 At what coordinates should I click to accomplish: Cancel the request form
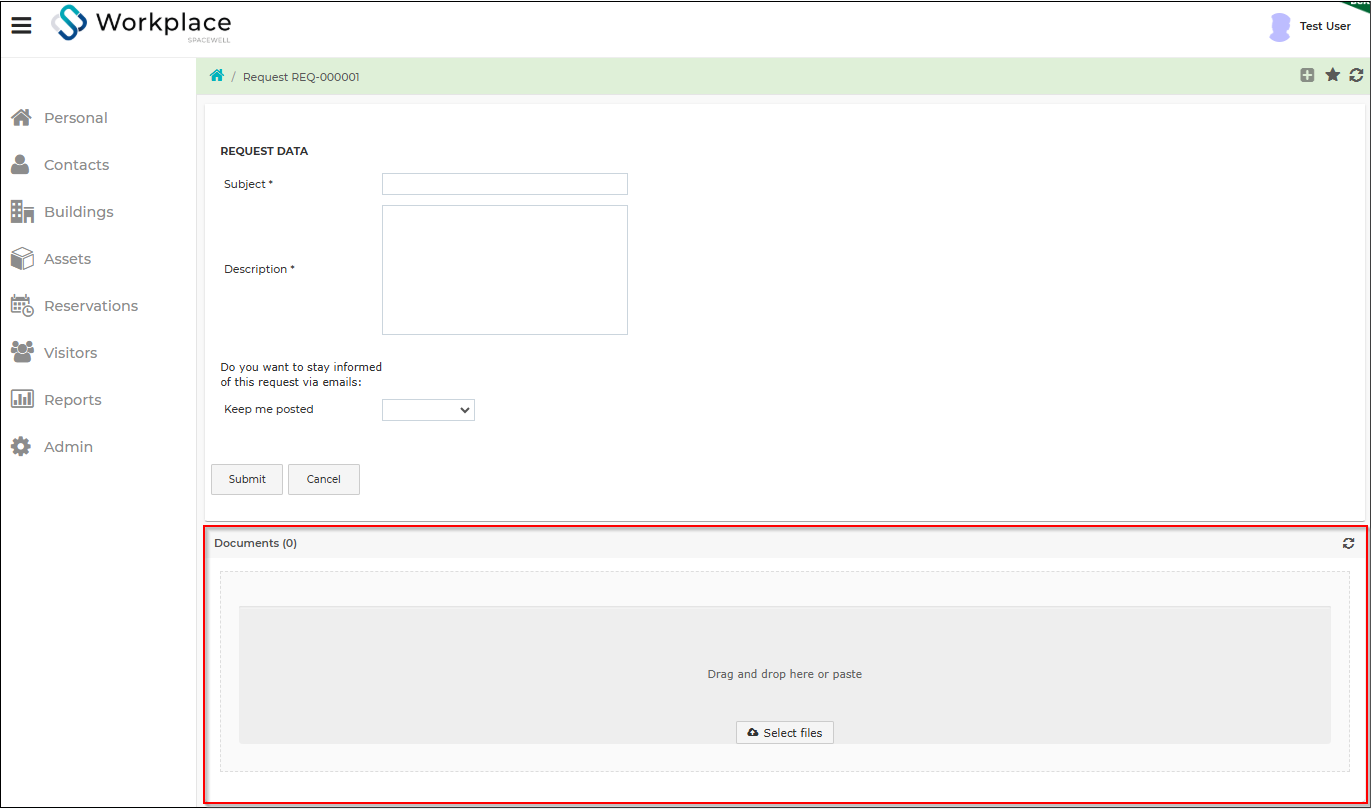coord(324,479)
